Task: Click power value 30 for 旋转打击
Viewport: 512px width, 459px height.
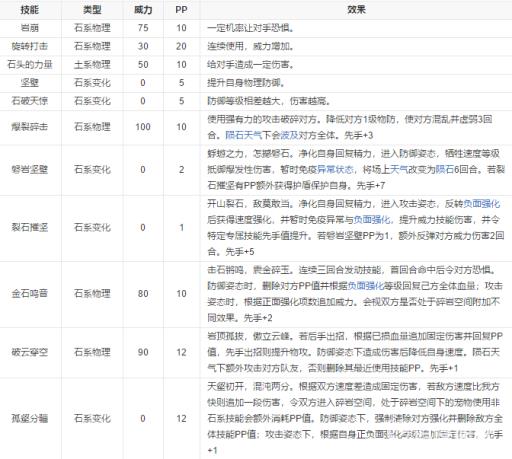Action: tap(143, 46)
